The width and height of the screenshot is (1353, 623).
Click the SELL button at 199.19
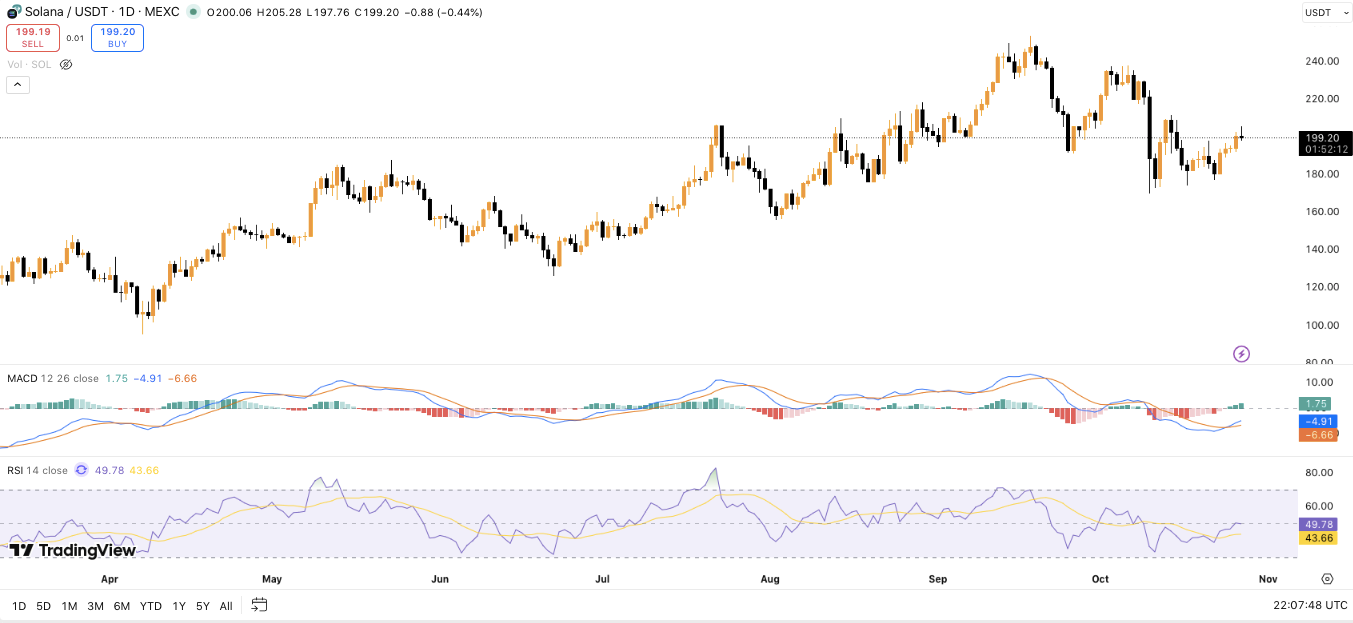pyautogui.click(x=33, y=38)
